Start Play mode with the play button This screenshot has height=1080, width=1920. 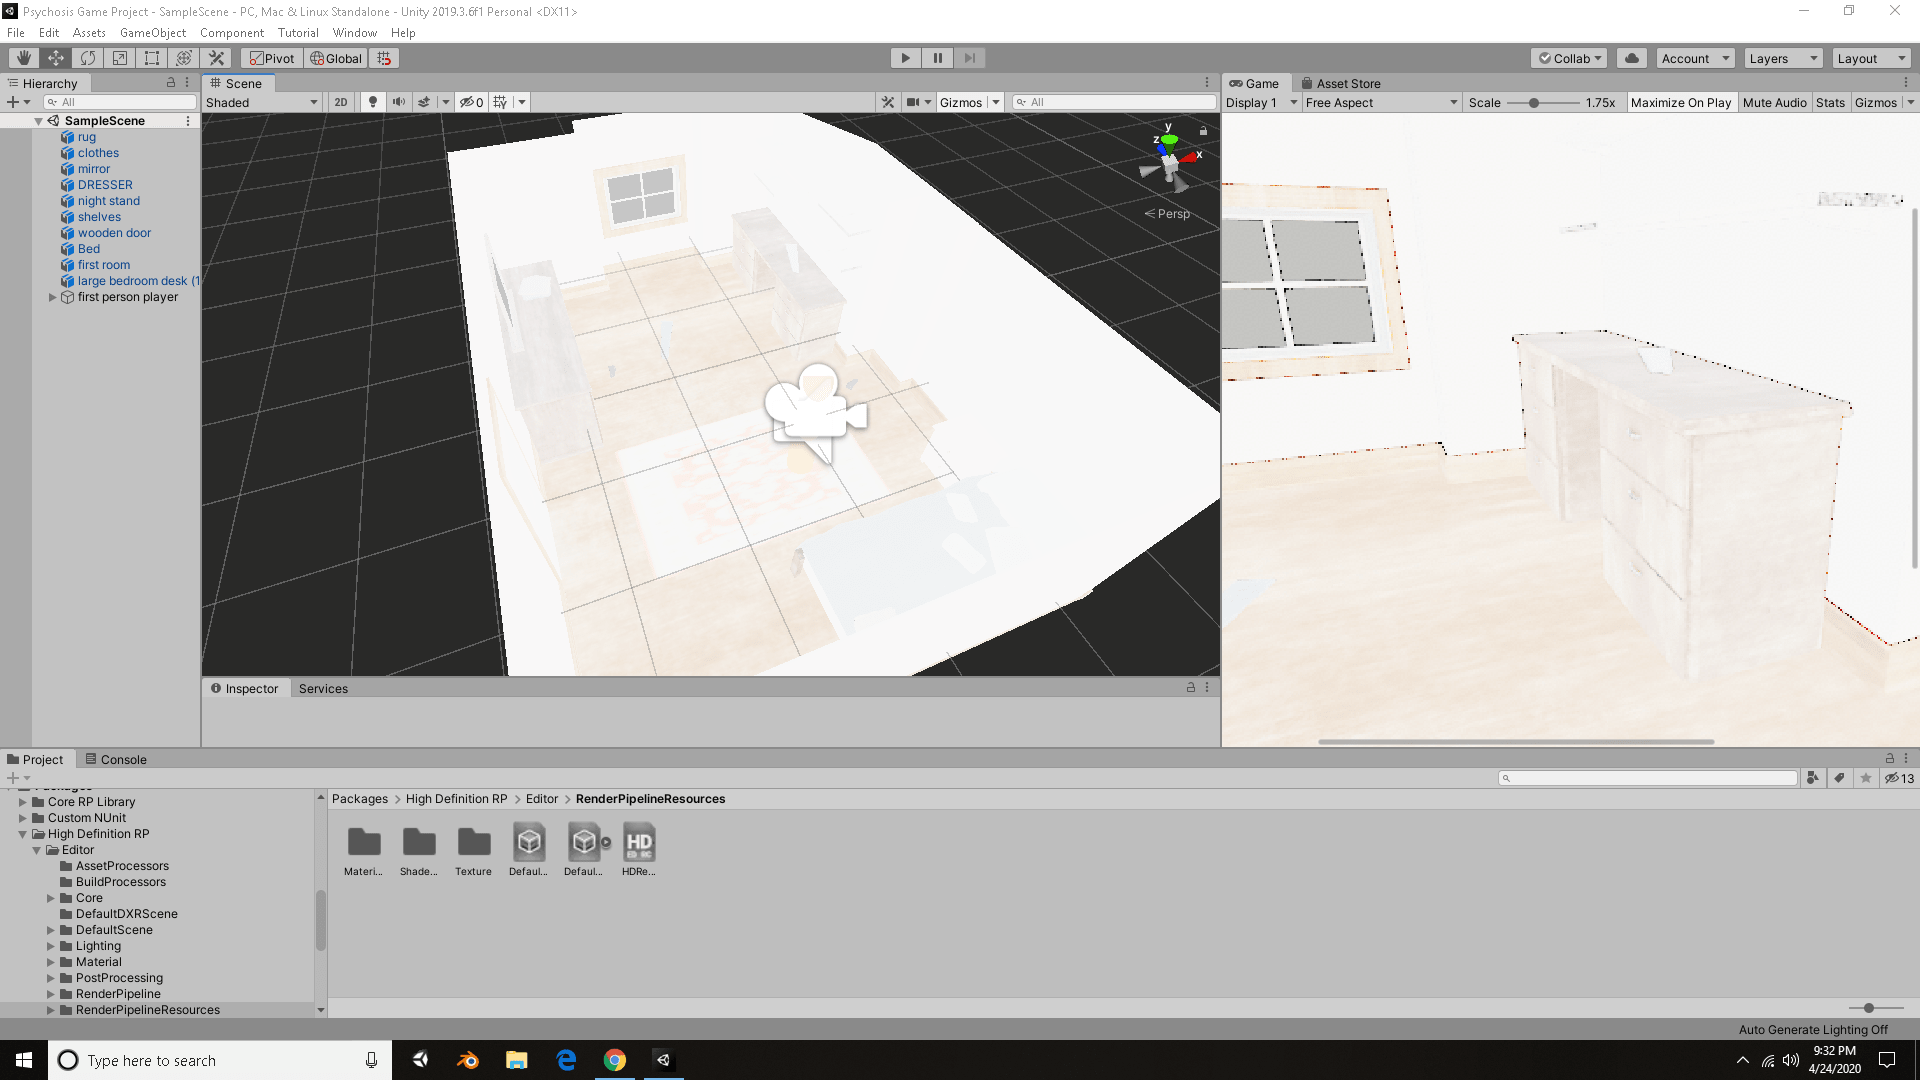[x=905, y=58]
